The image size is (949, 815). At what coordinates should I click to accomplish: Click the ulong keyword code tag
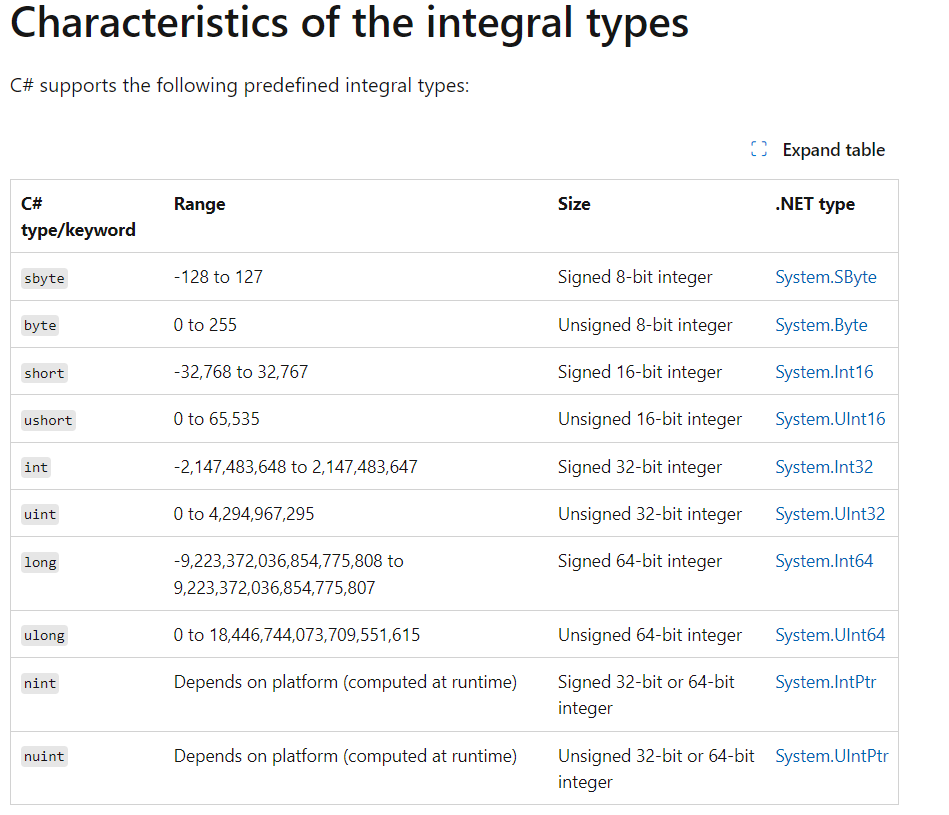(44, 636)
